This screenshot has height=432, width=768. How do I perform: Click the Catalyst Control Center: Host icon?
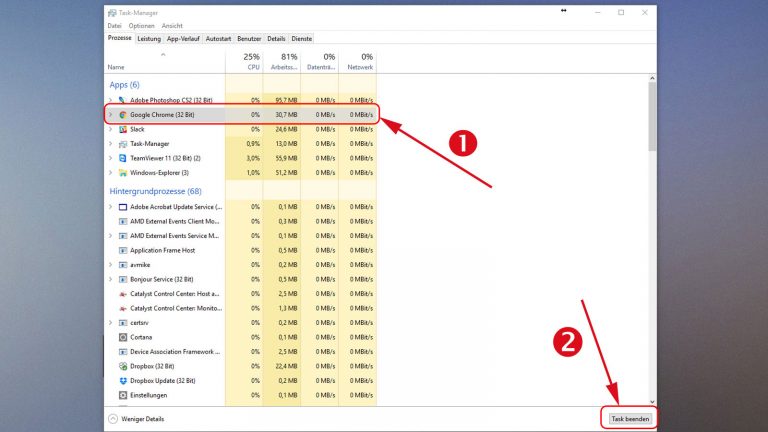[122, 294]
